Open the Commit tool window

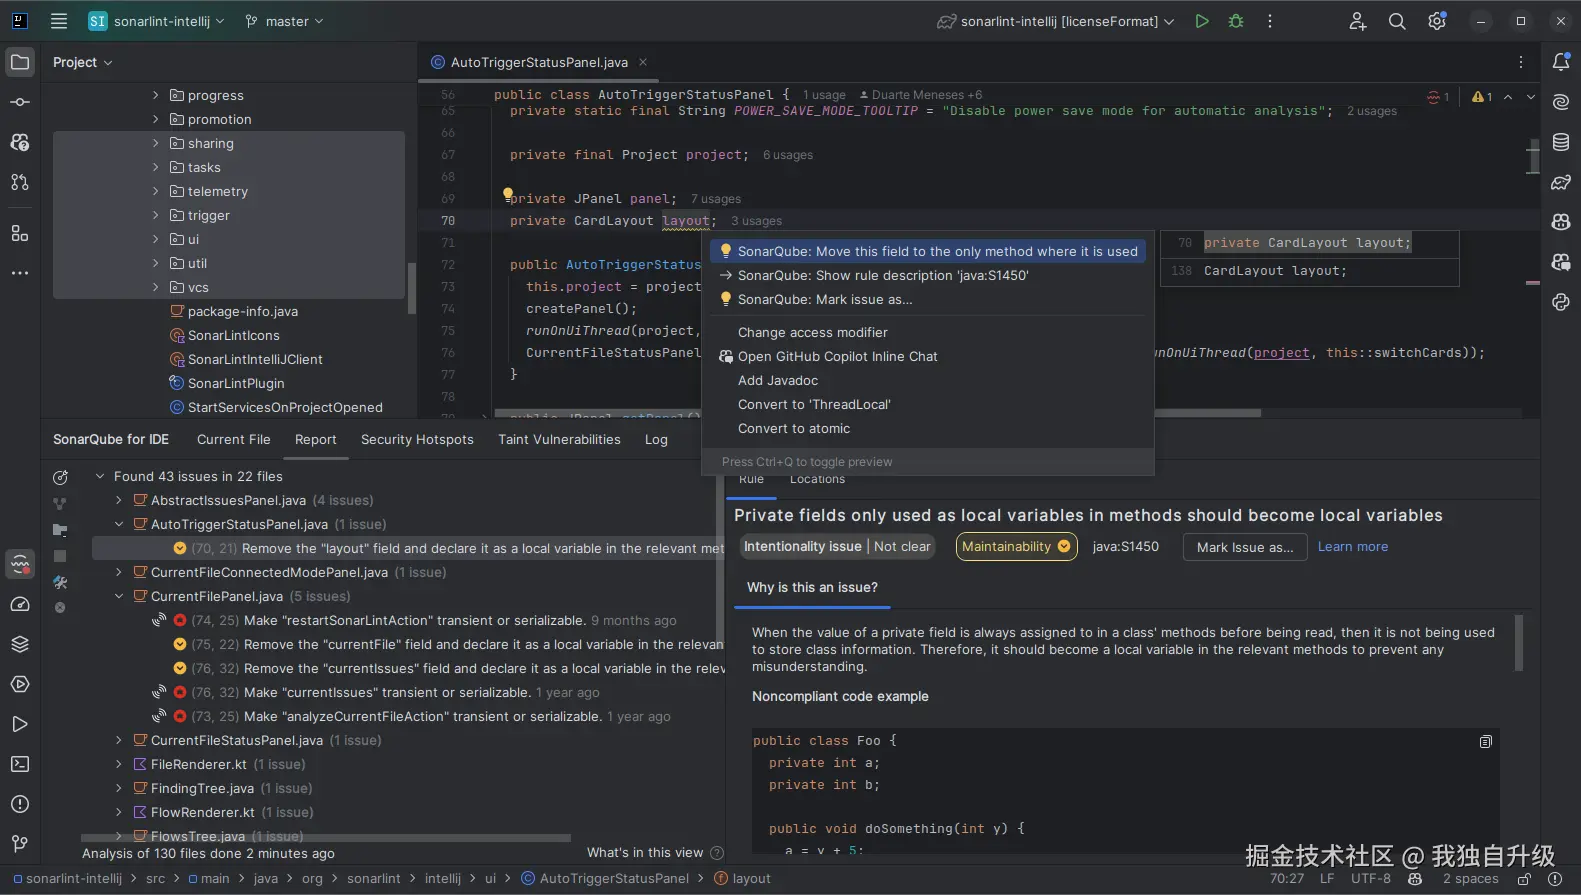20,102
